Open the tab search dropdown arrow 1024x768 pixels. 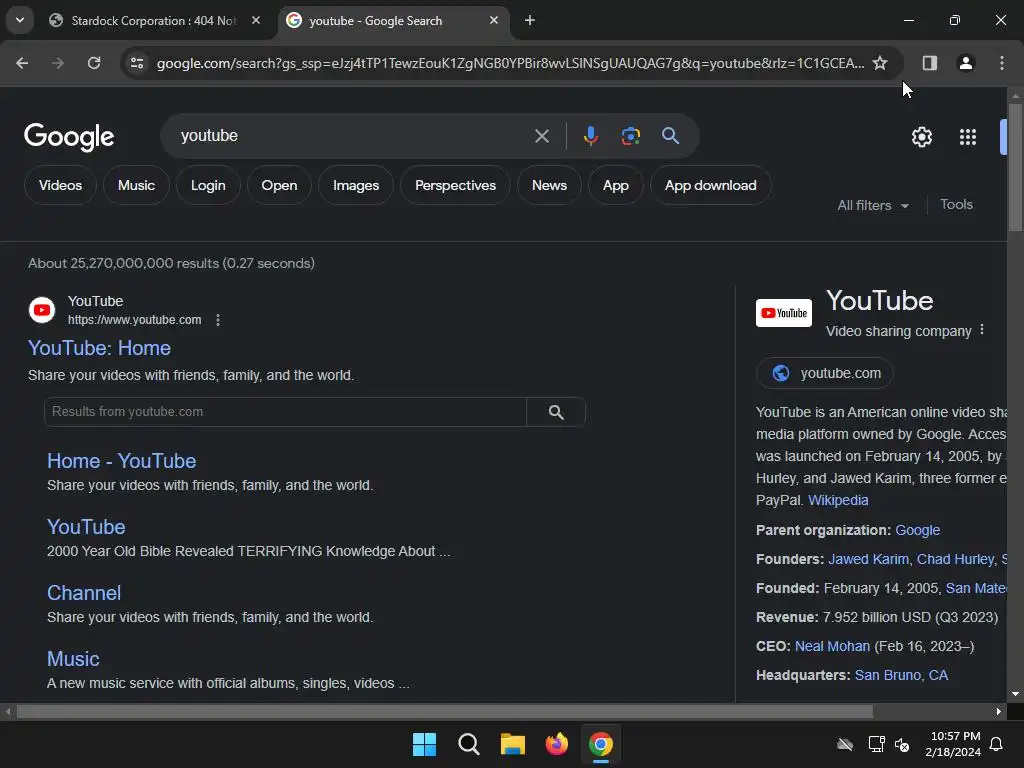tap(20, 20)
